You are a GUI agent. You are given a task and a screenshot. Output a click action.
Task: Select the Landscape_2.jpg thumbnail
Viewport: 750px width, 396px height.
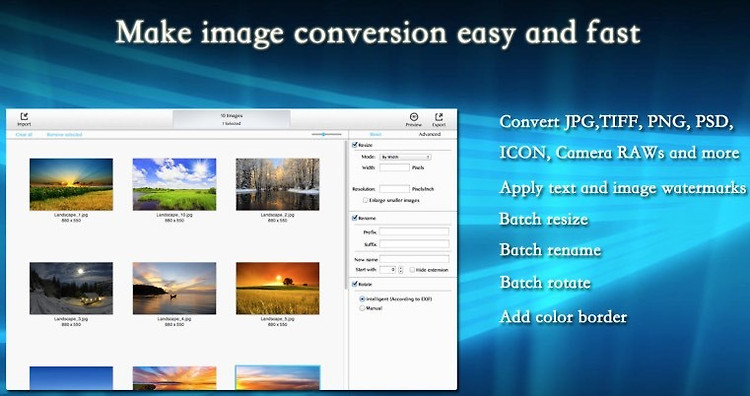(277, 185)
